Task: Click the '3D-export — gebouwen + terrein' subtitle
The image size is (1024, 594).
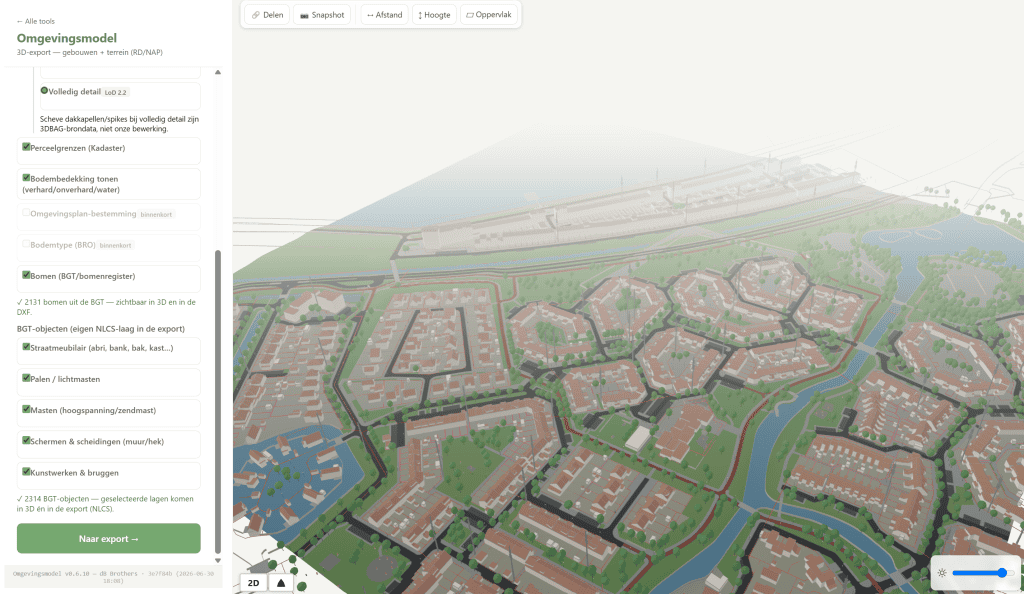Action: 89,52
